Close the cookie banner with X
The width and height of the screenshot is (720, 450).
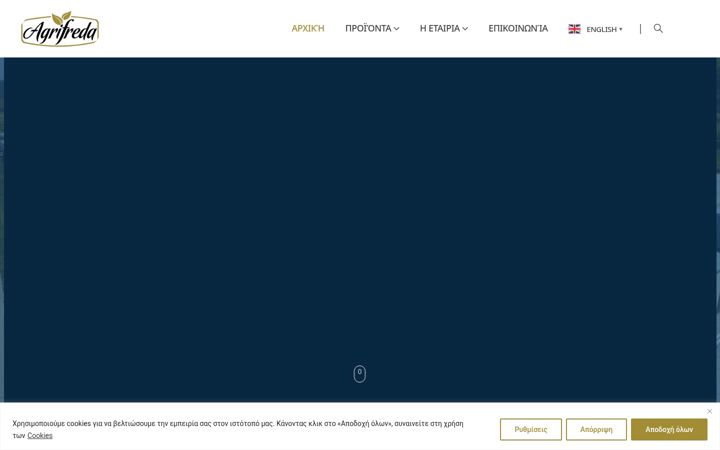(x=709, y=411)
